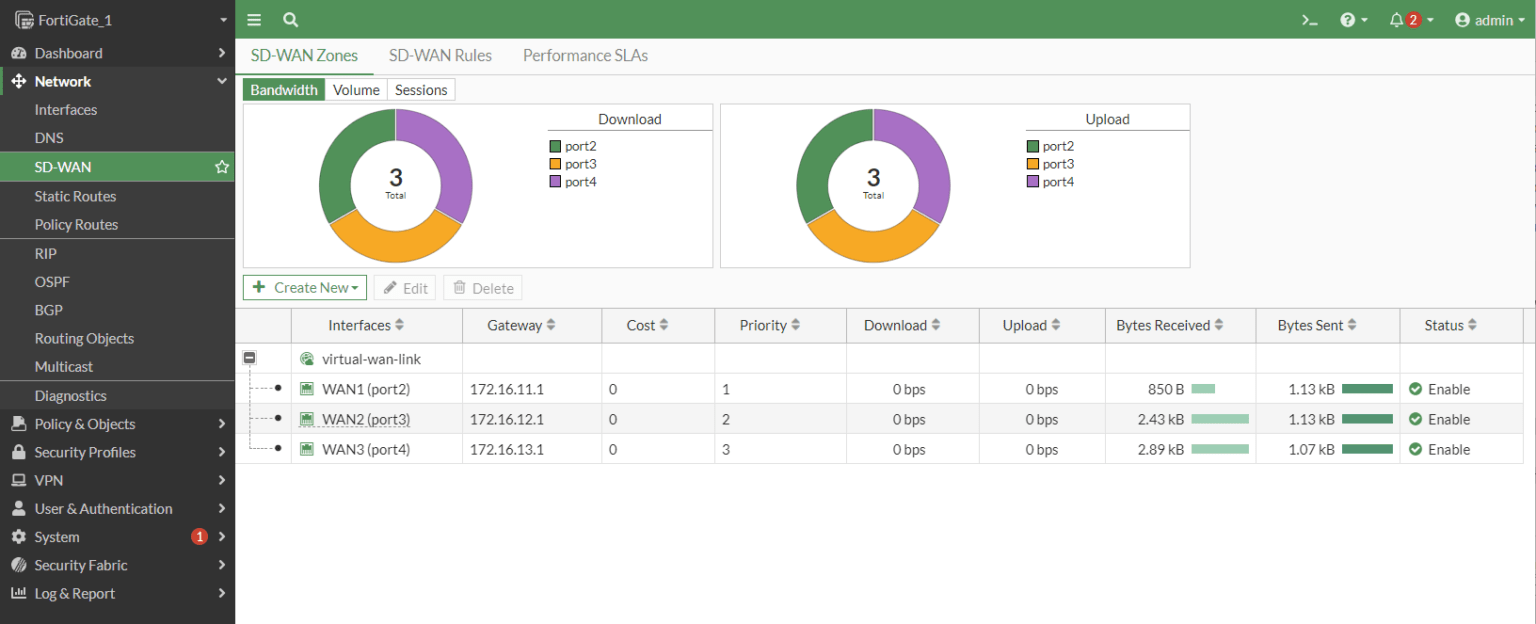Switch to the SD-WAN Rules tab
This screenshot has width=1536, height=624.
(440, 55)
